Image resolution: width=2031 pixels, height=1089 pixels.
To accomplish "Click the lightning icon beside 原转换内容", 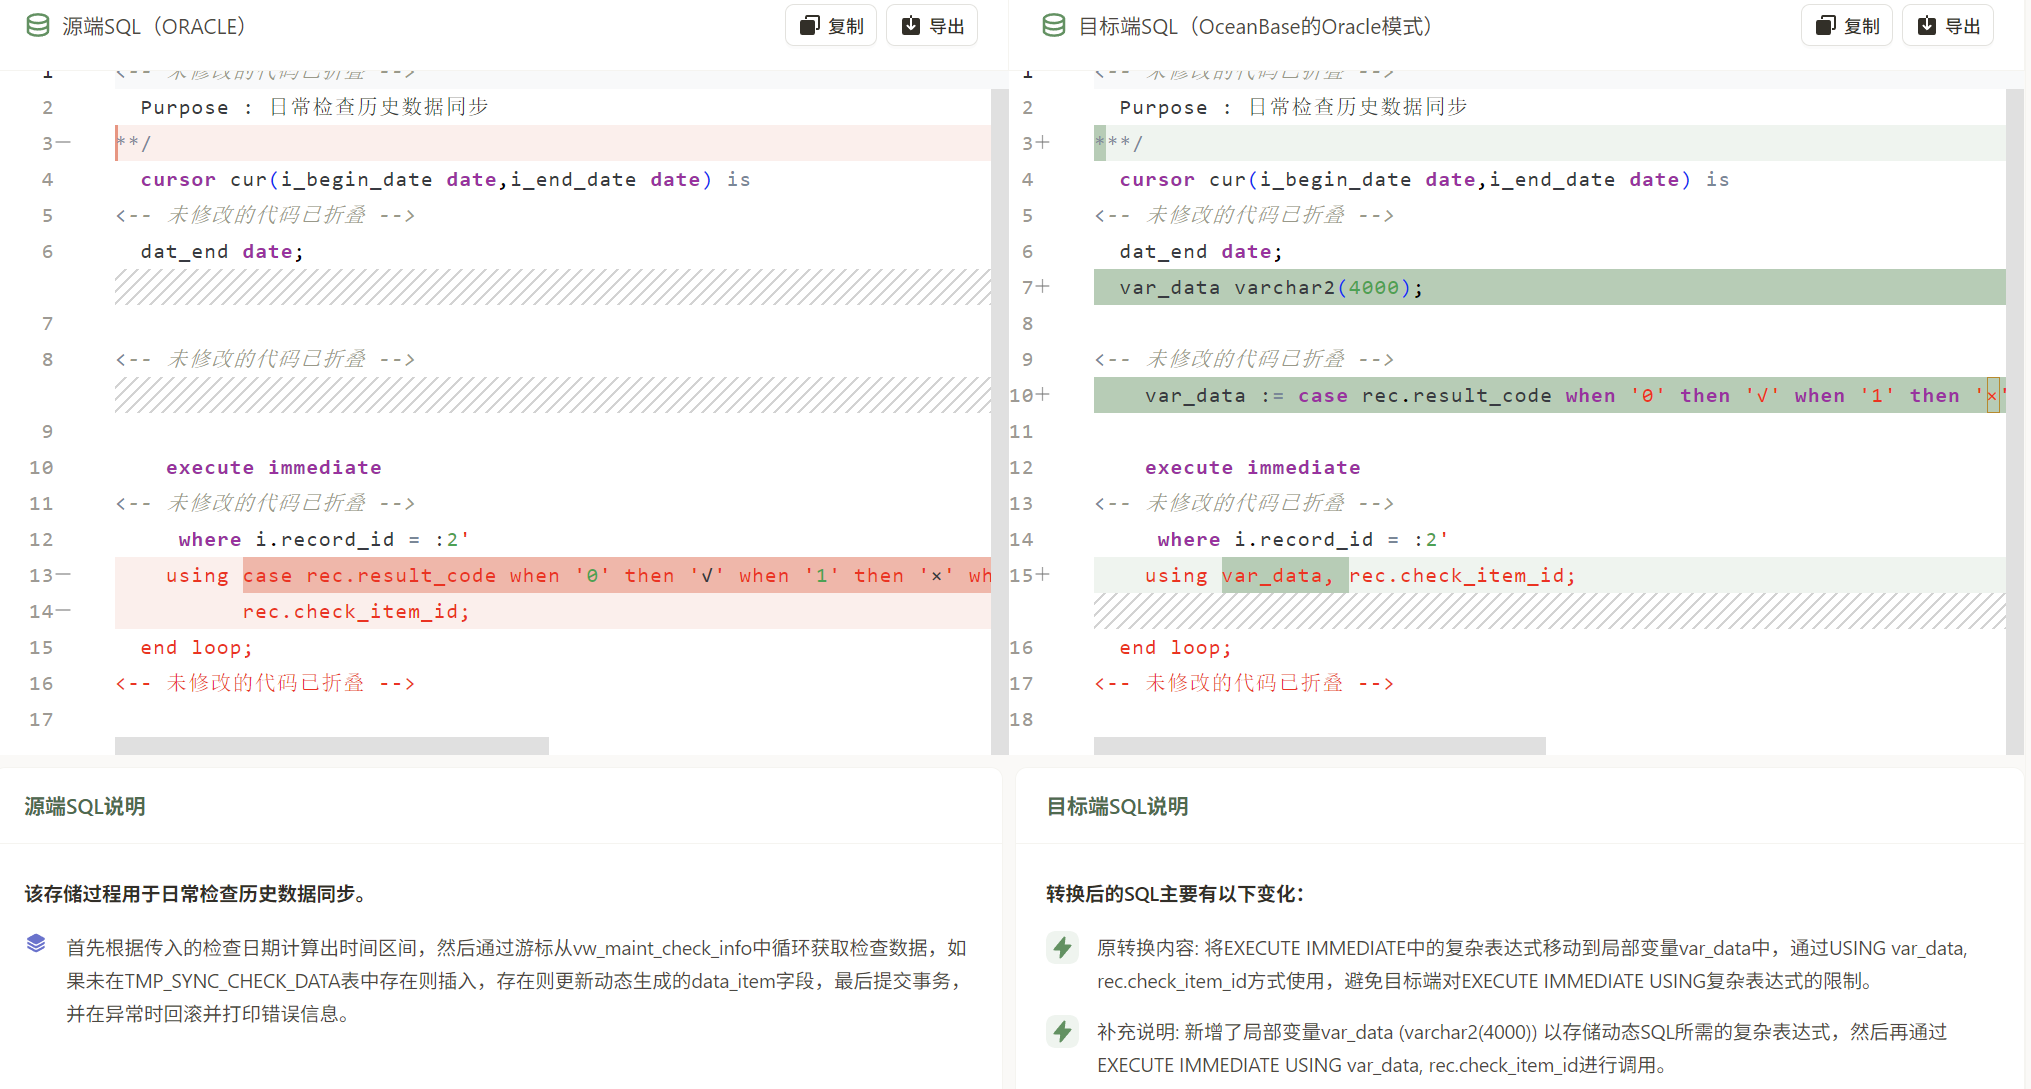I will [1062, 947].
